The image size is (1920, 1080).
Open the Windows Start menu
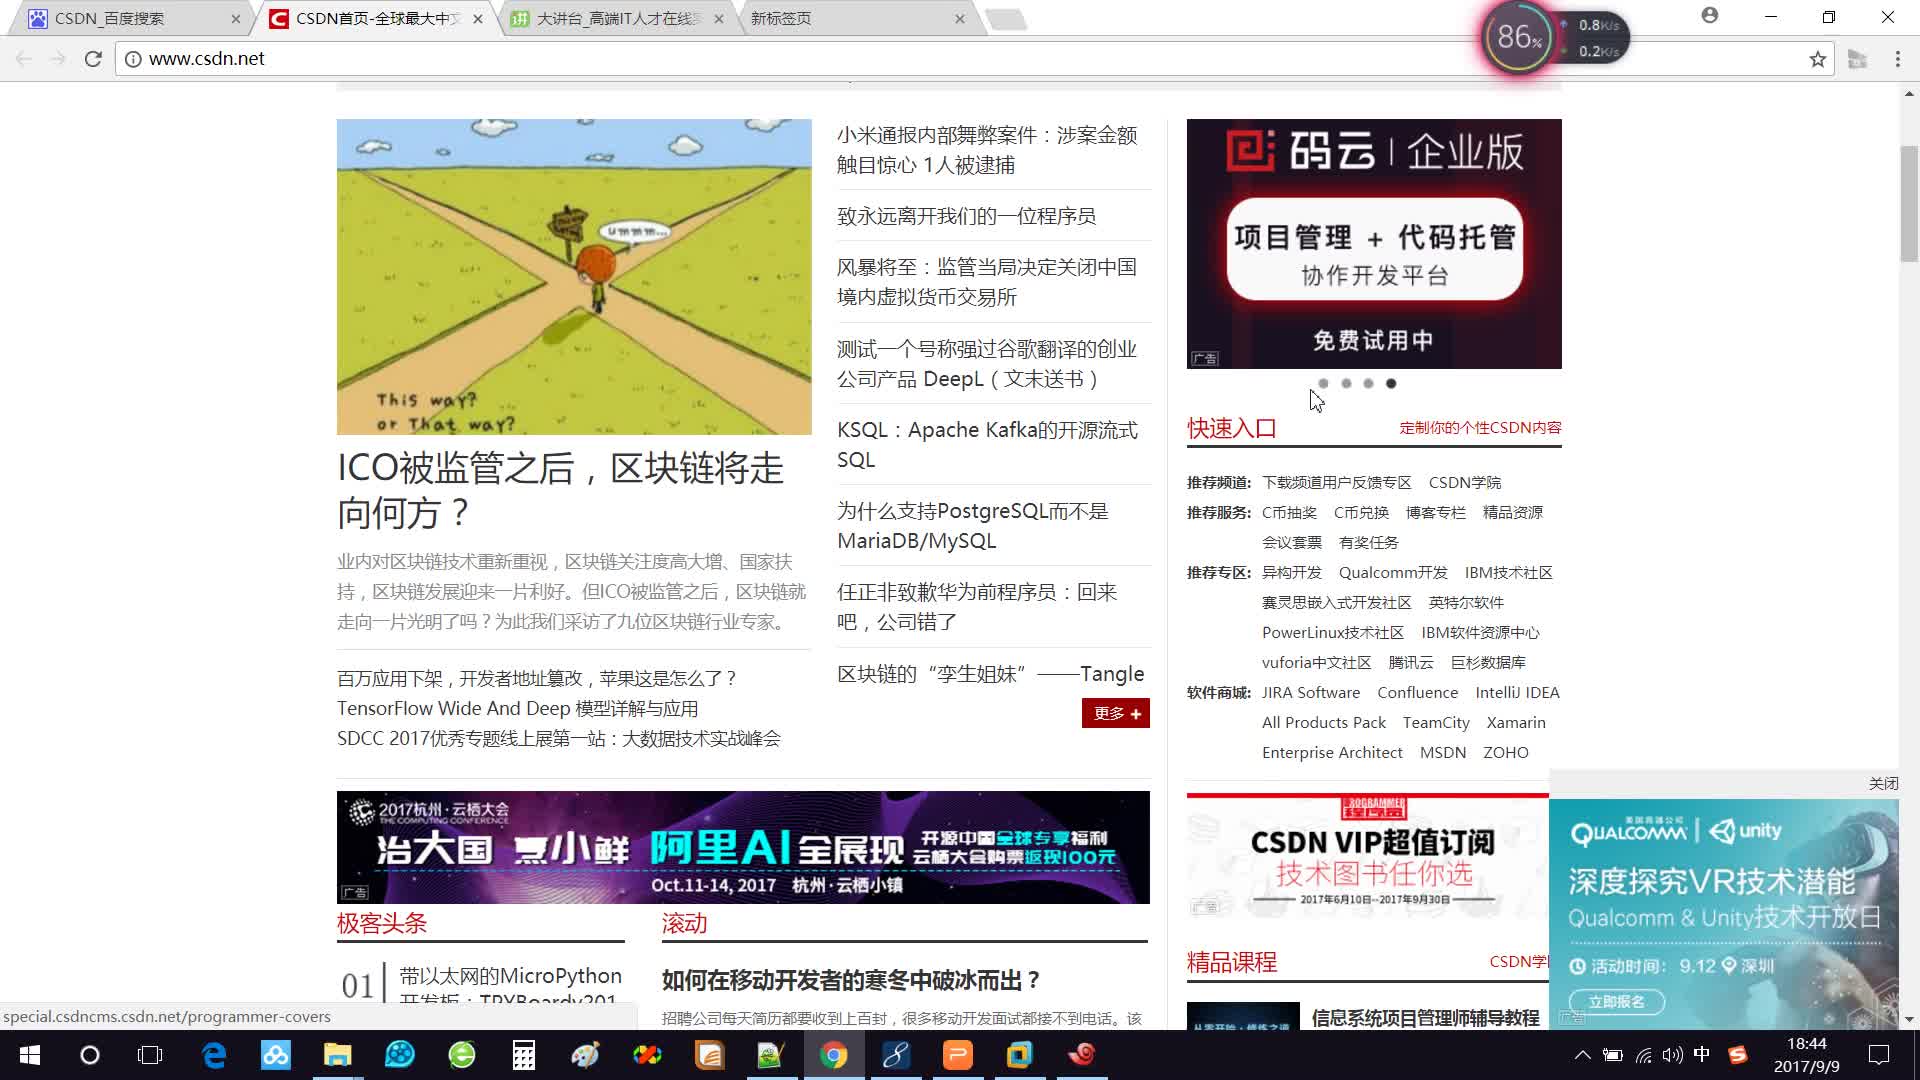(x=30, y=1055)
